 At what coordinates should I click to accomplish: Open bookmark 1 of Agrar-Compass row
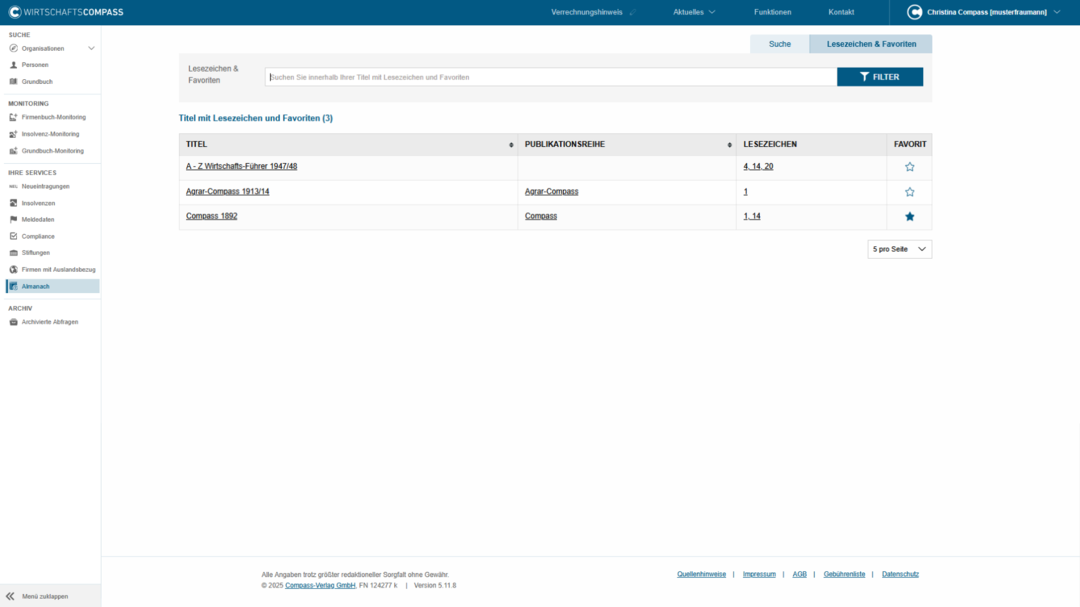pos(745,192)
